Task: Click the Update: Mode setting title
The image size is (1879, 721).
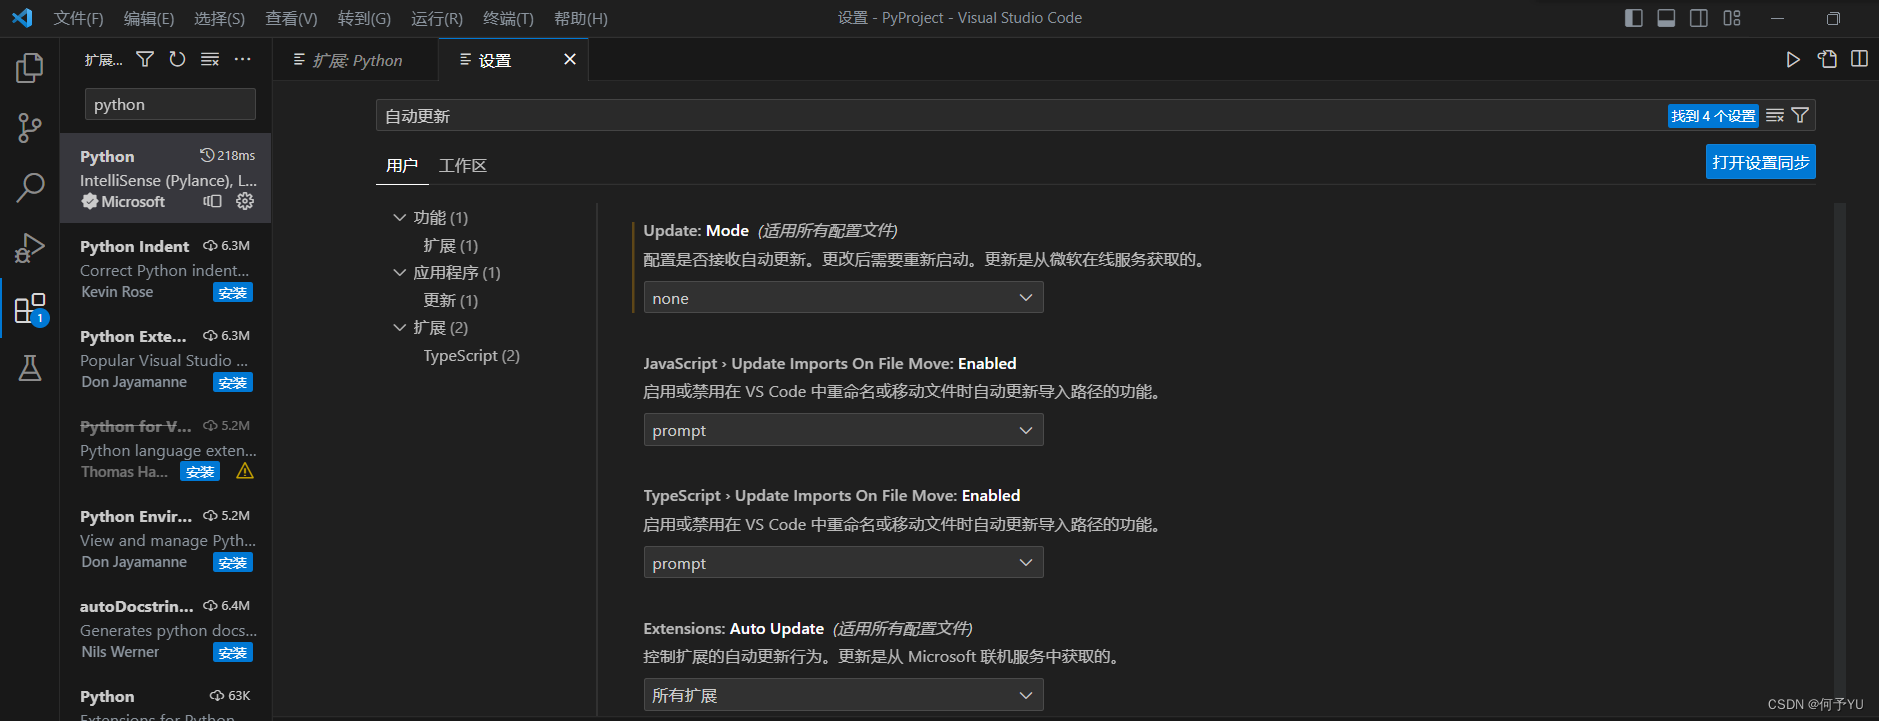Action: click(696, 230)
